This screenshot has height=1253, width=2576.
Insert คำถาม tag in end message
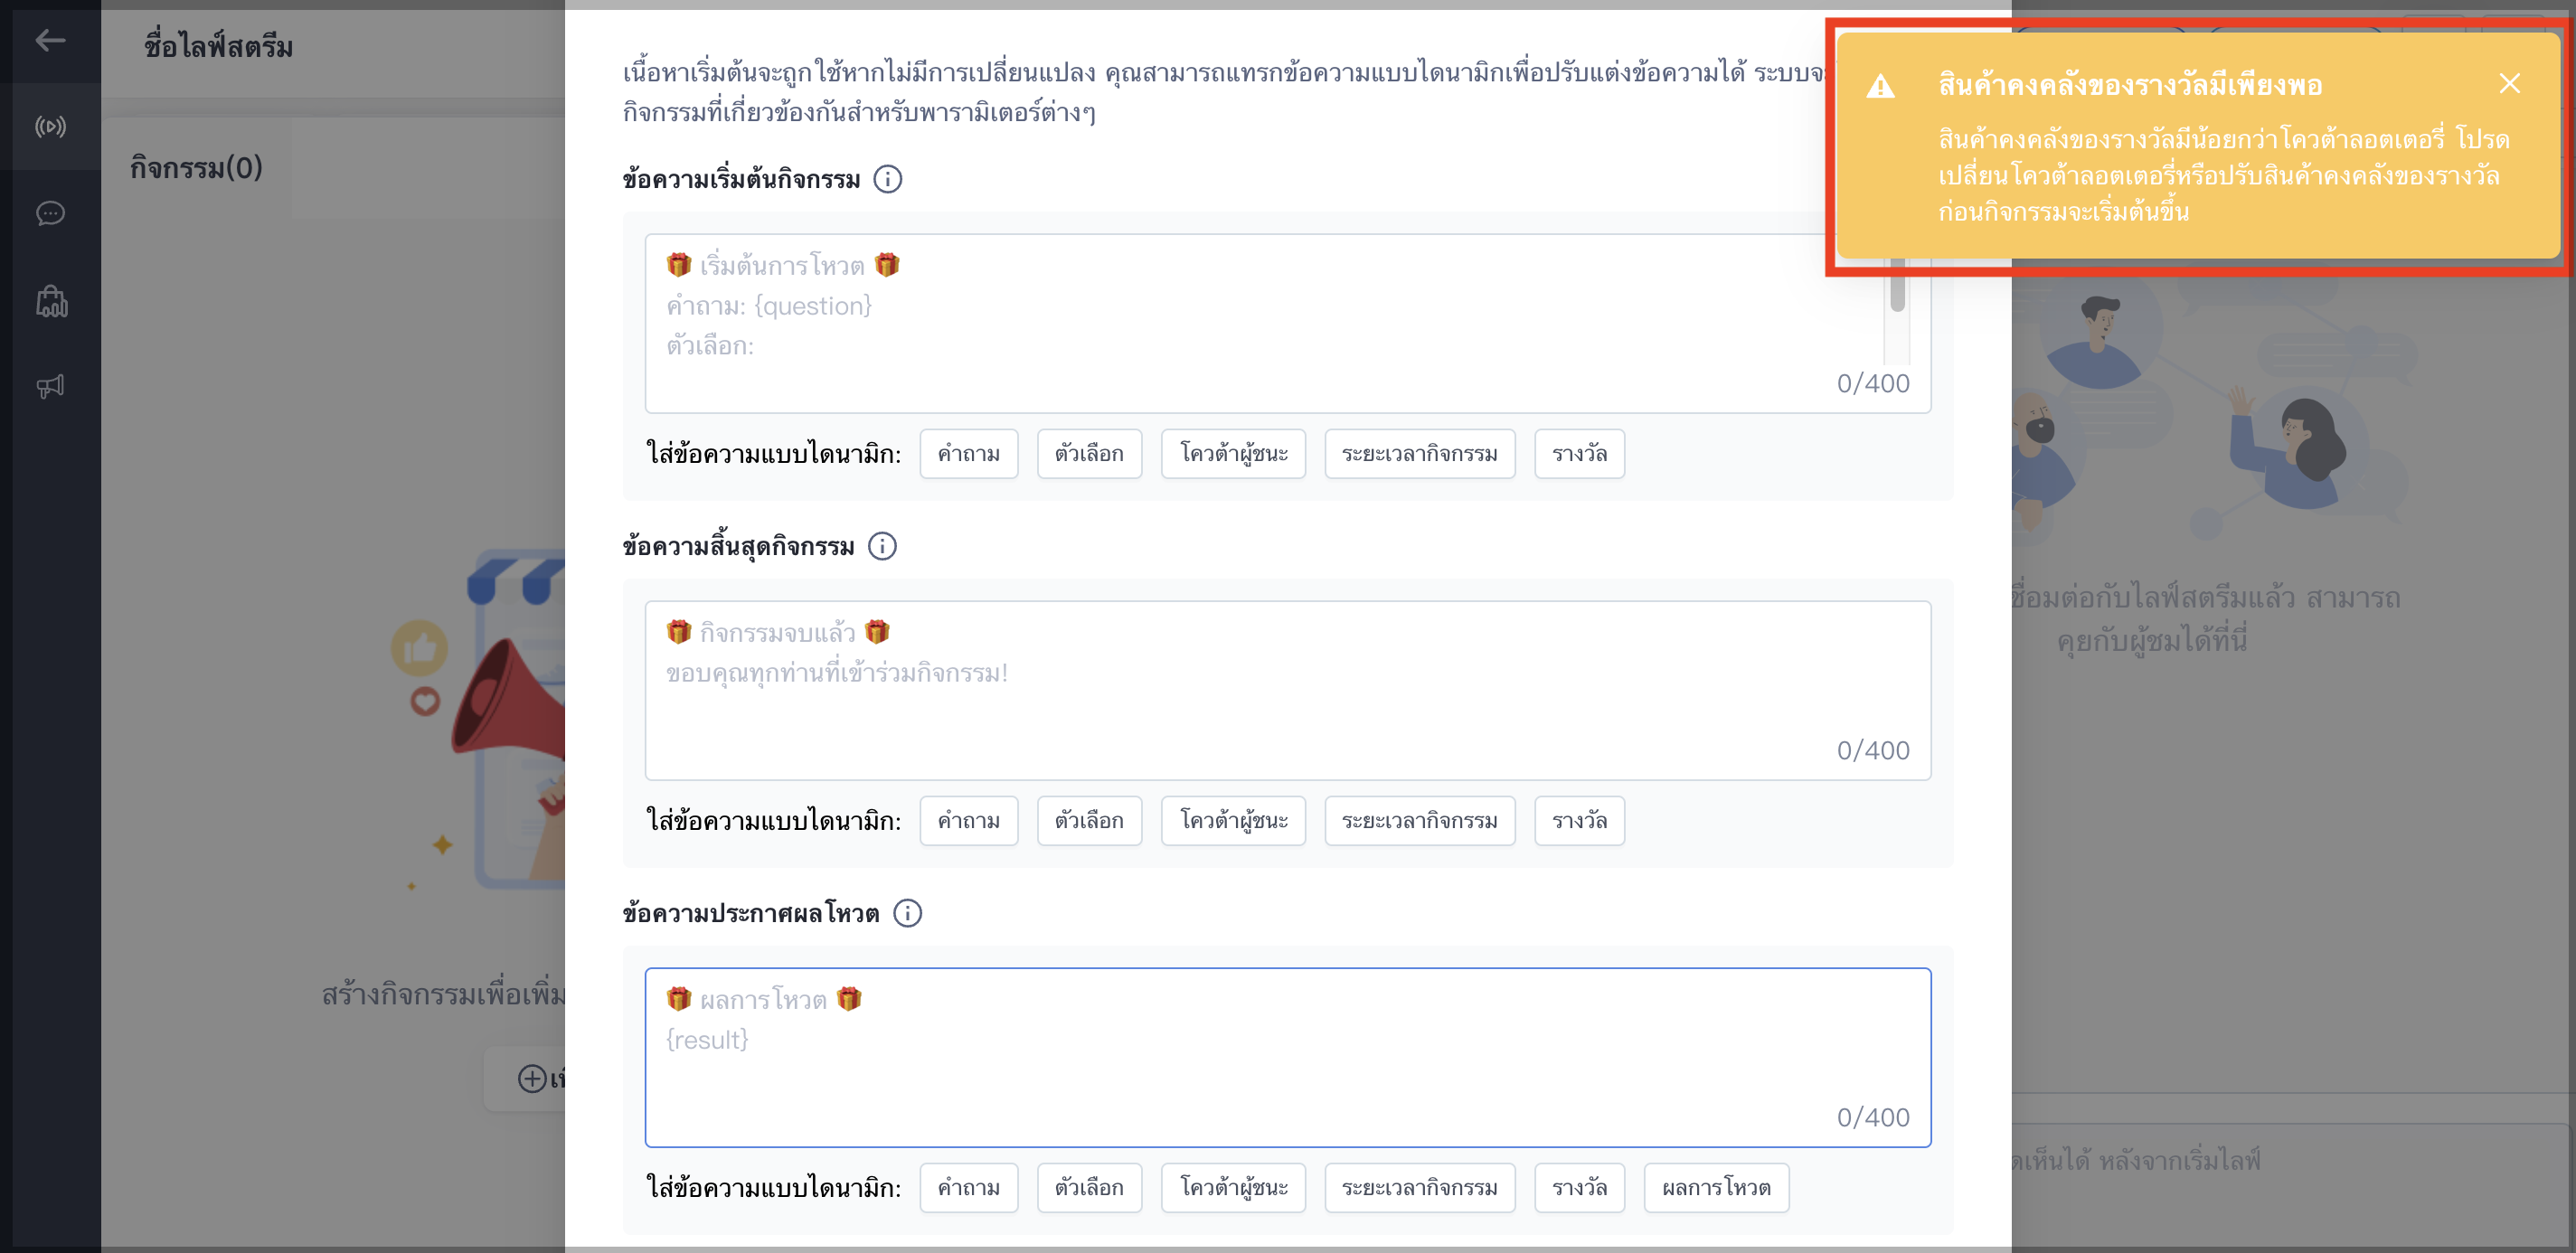coord(968,821)
